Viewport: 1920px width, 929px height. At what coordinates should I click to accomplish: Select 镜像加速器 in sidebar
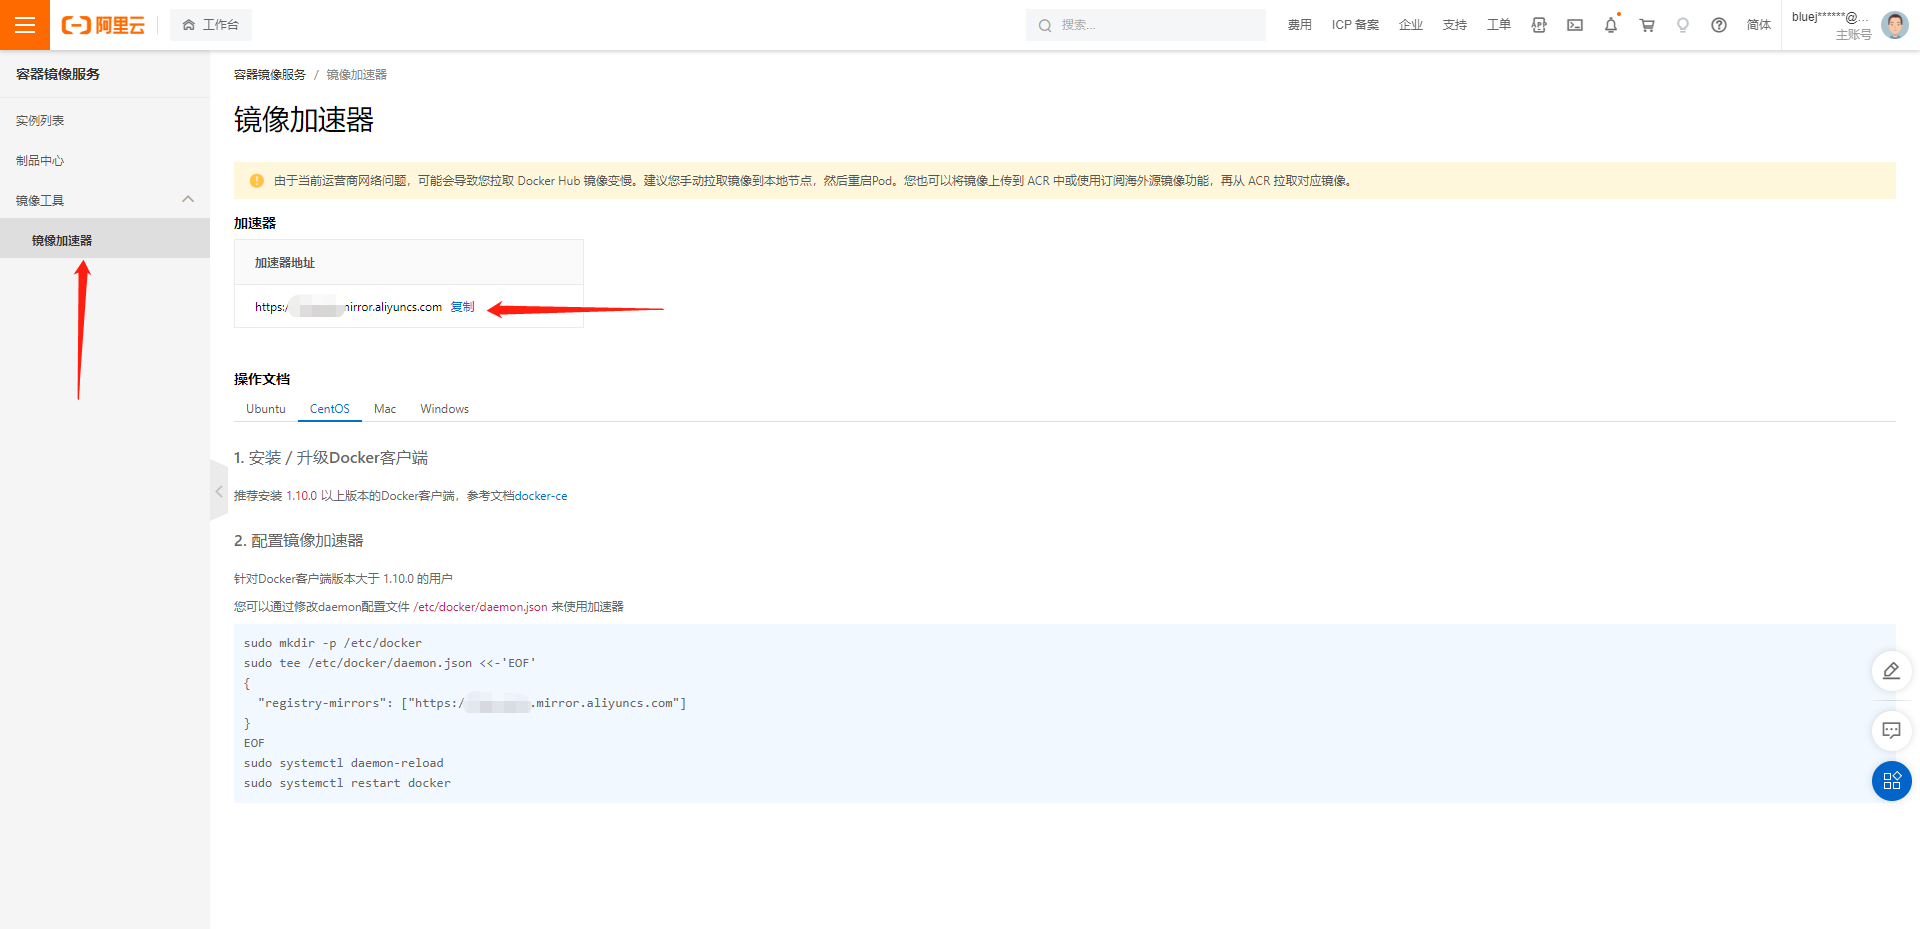105,240
